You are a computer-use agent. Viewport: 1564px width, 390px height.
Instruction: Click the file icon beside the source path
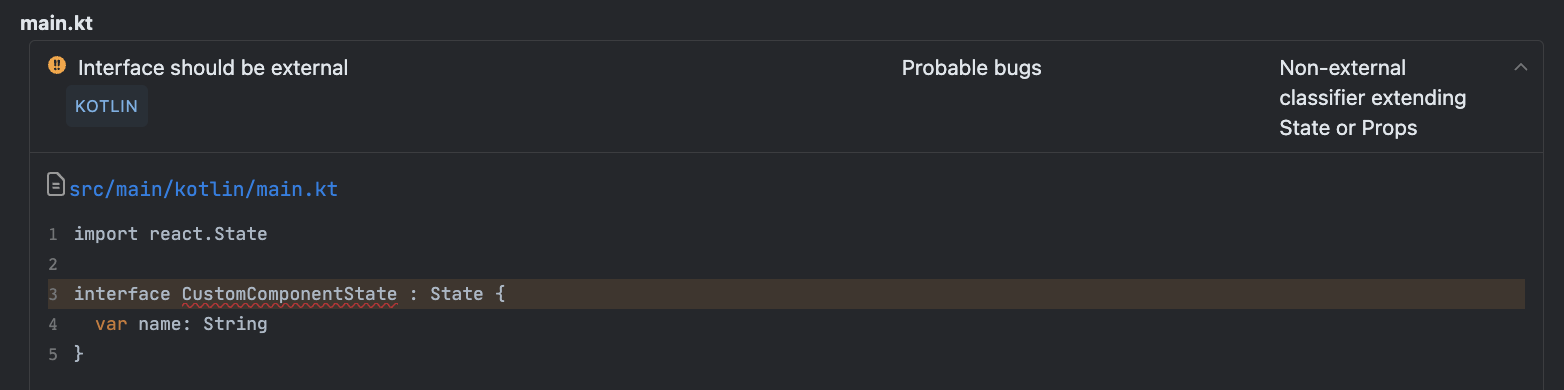click(x=57, y=185)
